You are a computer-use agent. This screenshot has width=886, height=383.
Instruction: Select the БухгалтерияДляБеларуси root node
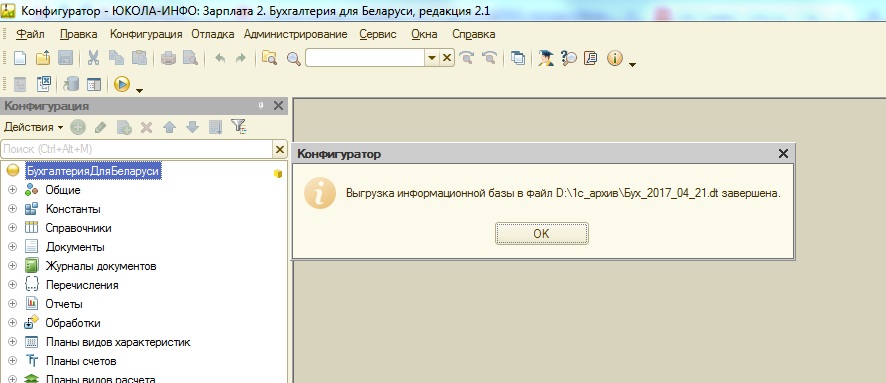pos(93,171)
